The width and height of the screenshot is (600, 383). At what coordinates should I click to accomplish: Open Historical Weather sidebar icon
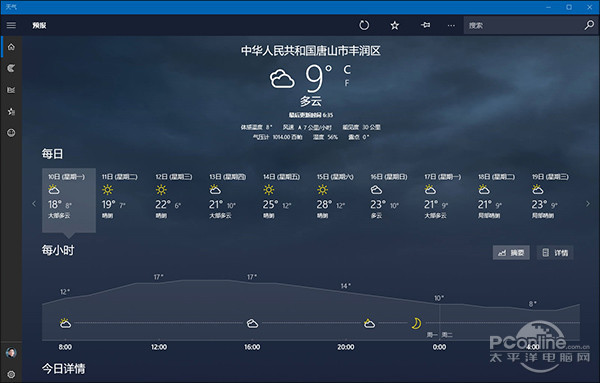pos(11,90)
